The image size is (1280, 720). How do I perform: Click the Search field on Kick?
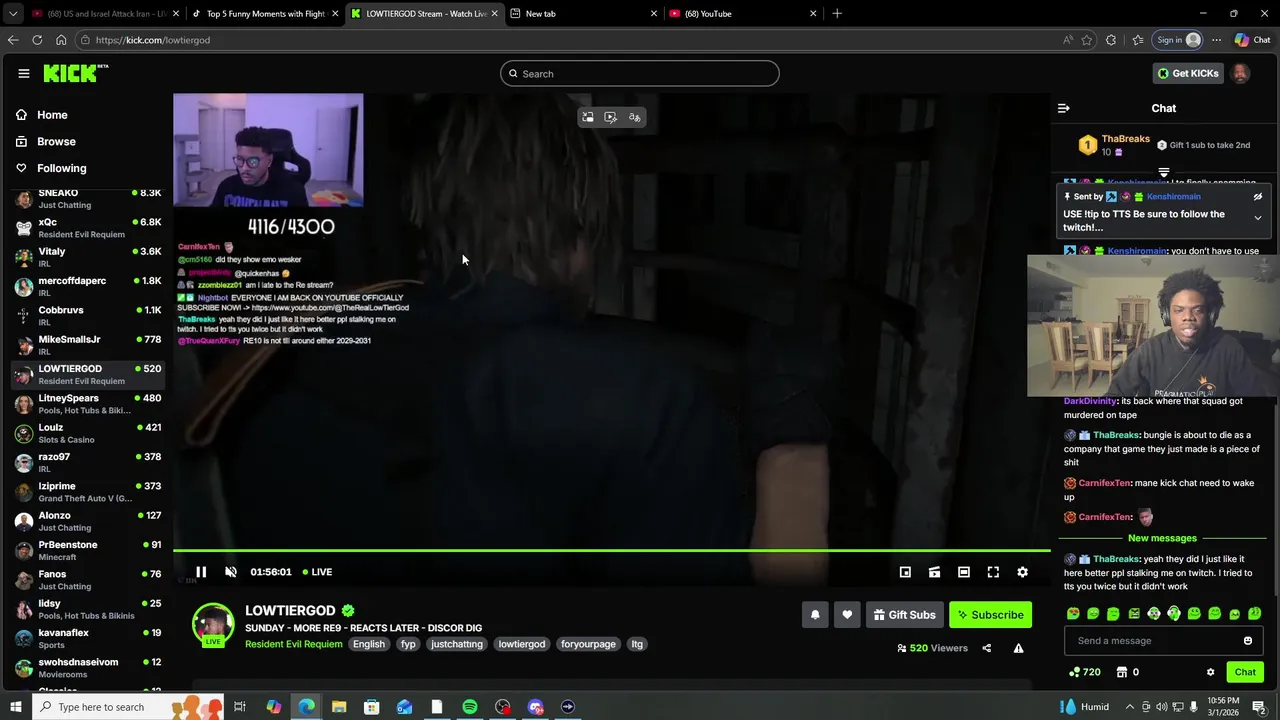click(640, 73)
